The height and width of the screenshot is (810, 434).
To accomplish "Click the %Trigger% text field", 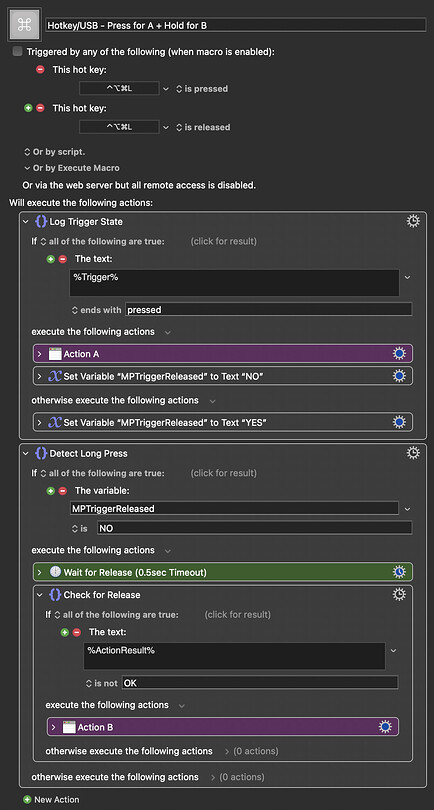I will (235, 283).
